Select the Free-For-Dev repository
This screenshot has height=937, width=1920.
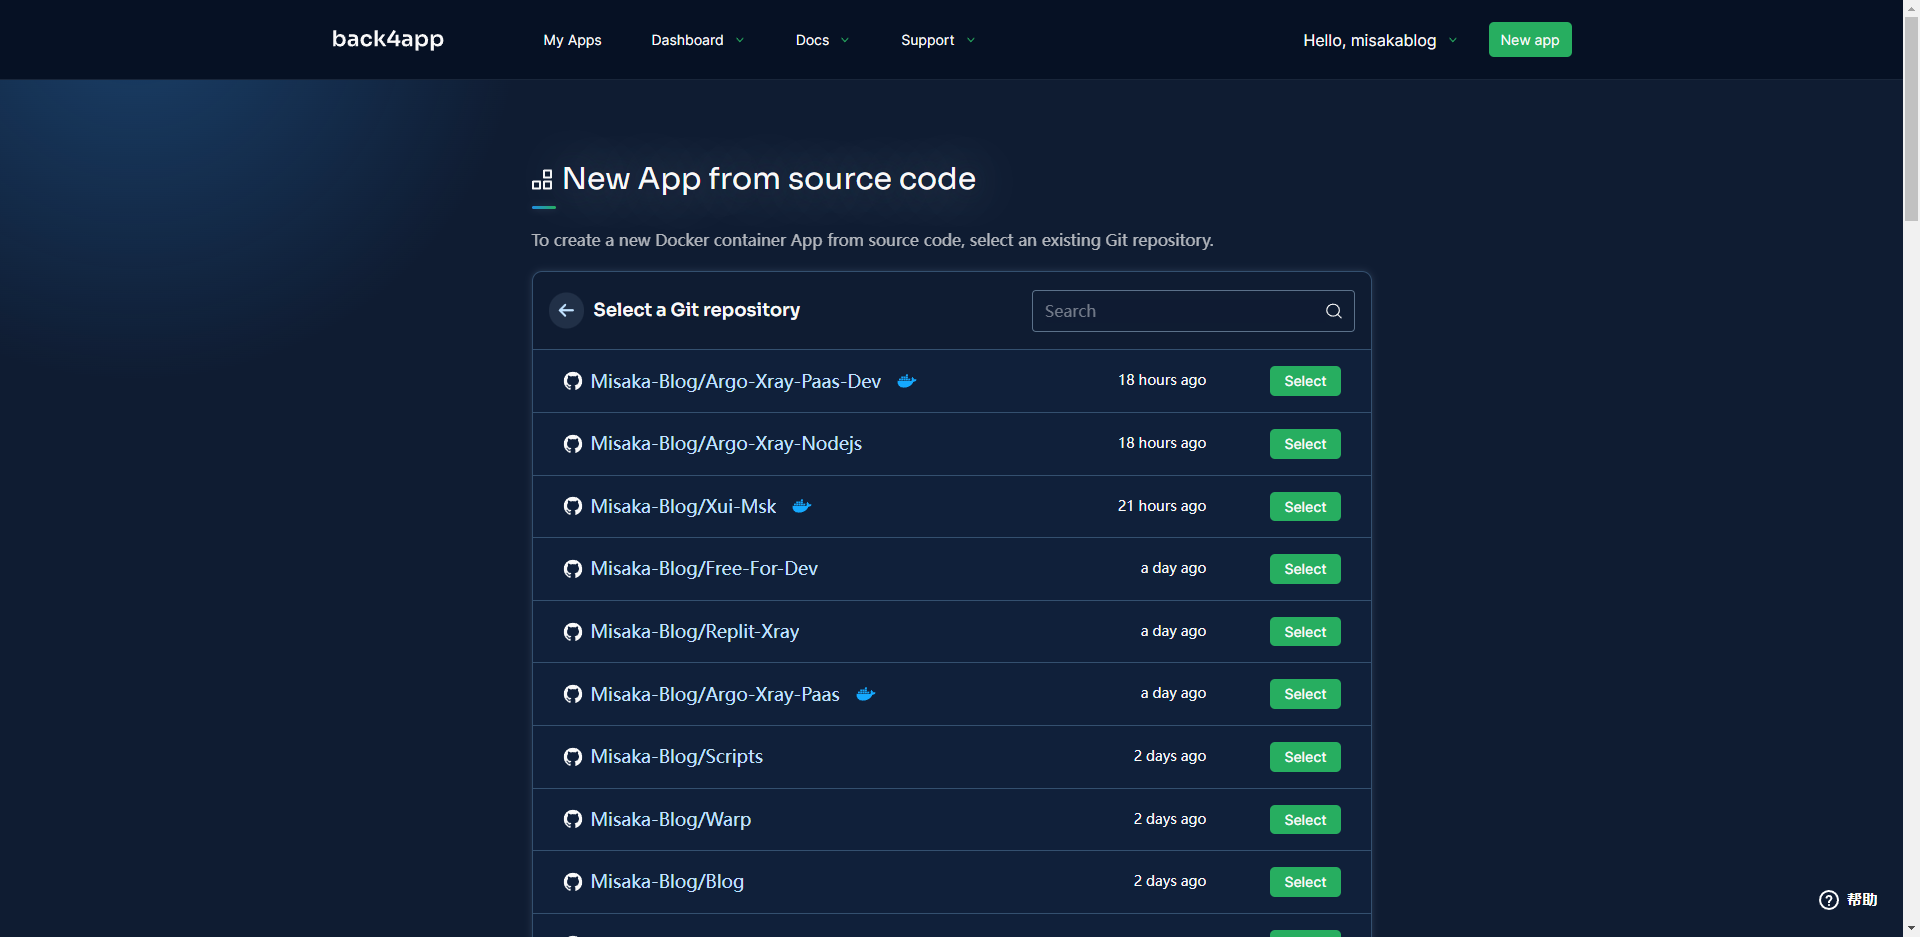pyautogui.click(x=1305, y=569)
